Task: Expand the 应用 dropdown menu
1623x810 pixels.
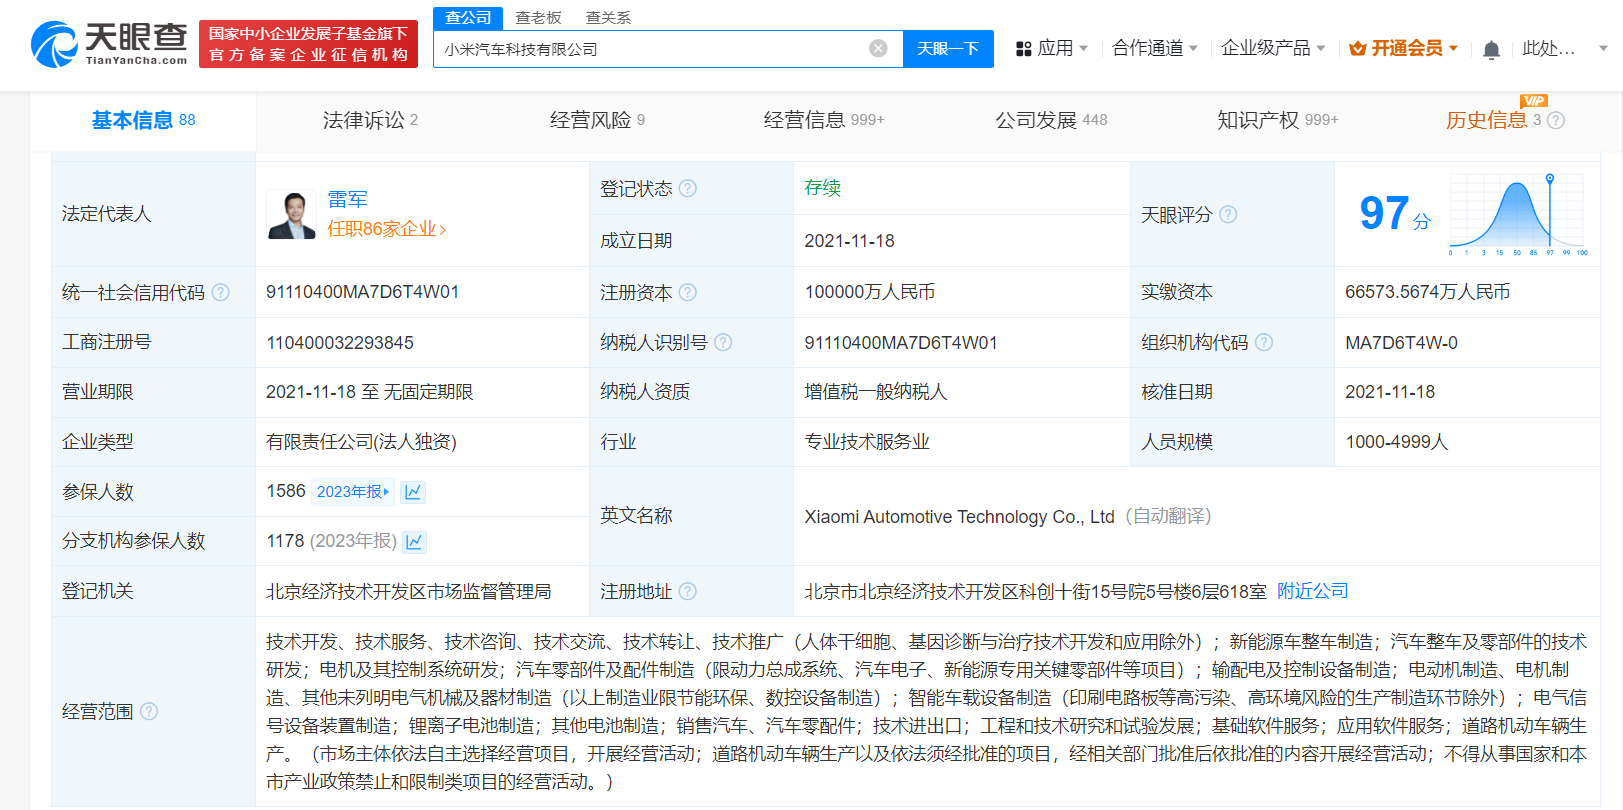Action: pos(1084,48)
